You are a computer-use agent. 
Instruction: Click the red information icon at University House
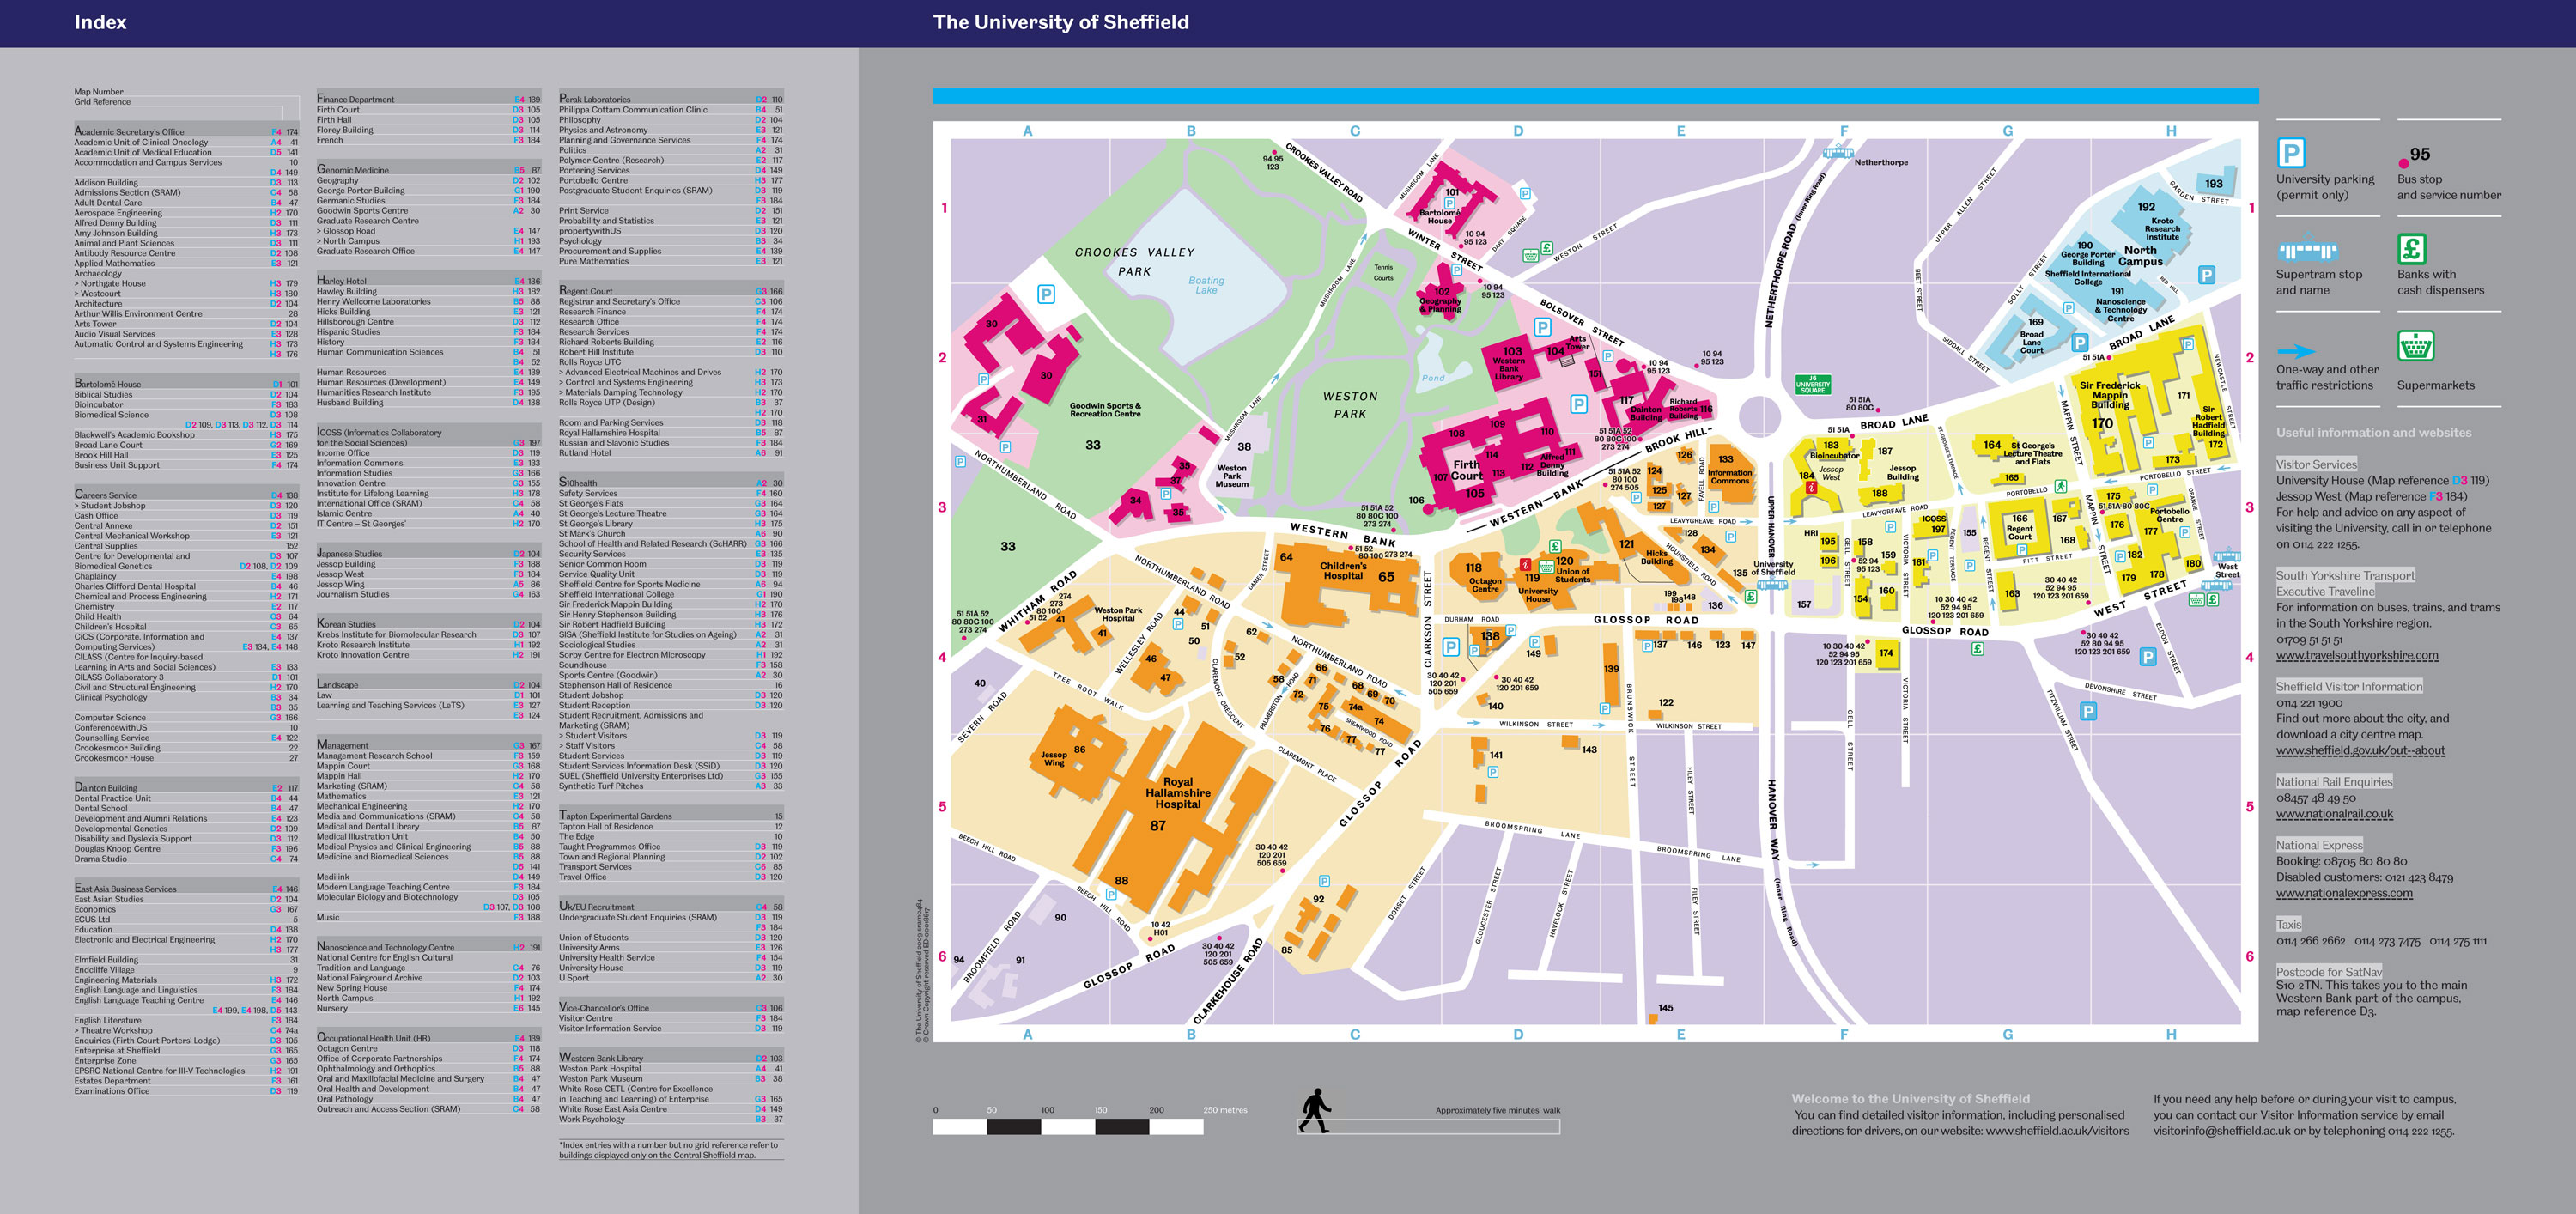coord(1525,565)
